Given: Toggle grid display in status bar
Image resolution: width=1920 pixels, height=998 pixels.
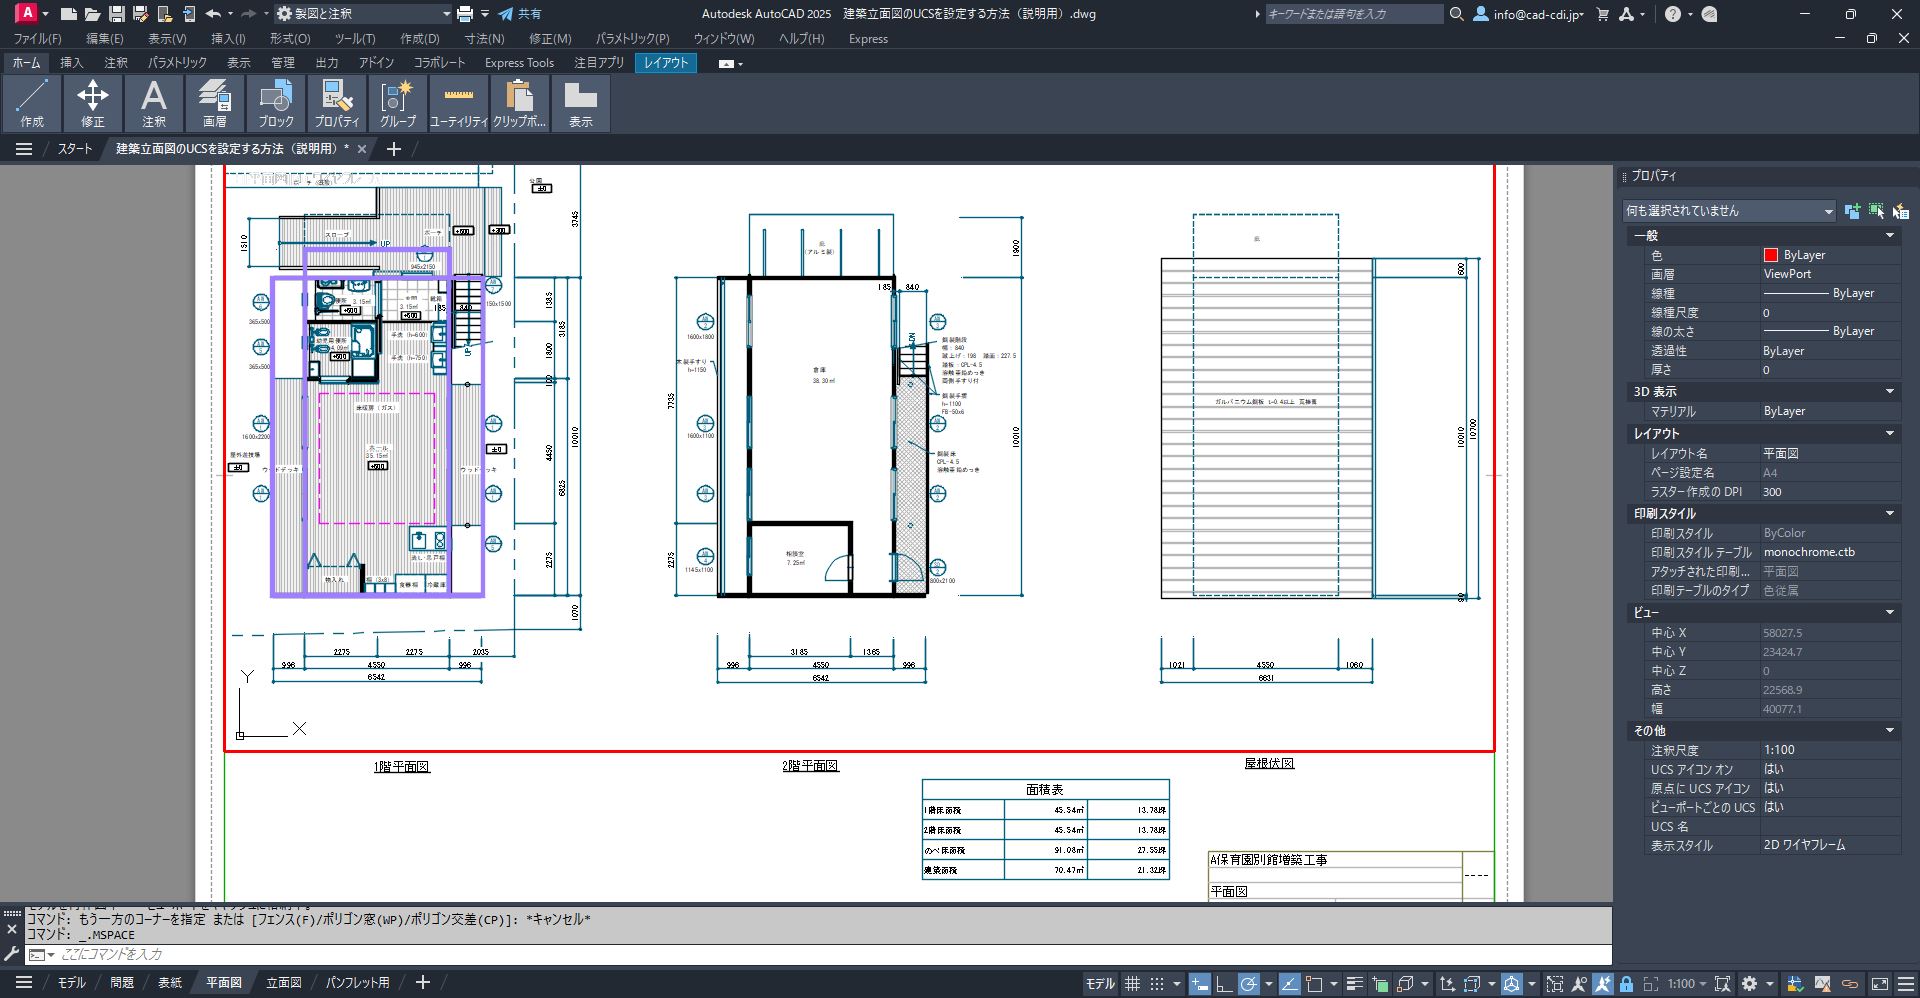Looking at the screenshot, I should coord(1132,984).
